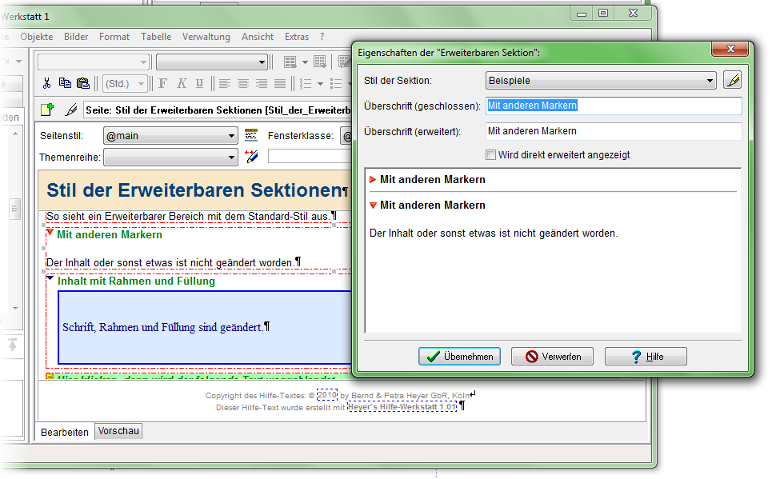Click the Verwerfen button

click(x=552, y=356)
